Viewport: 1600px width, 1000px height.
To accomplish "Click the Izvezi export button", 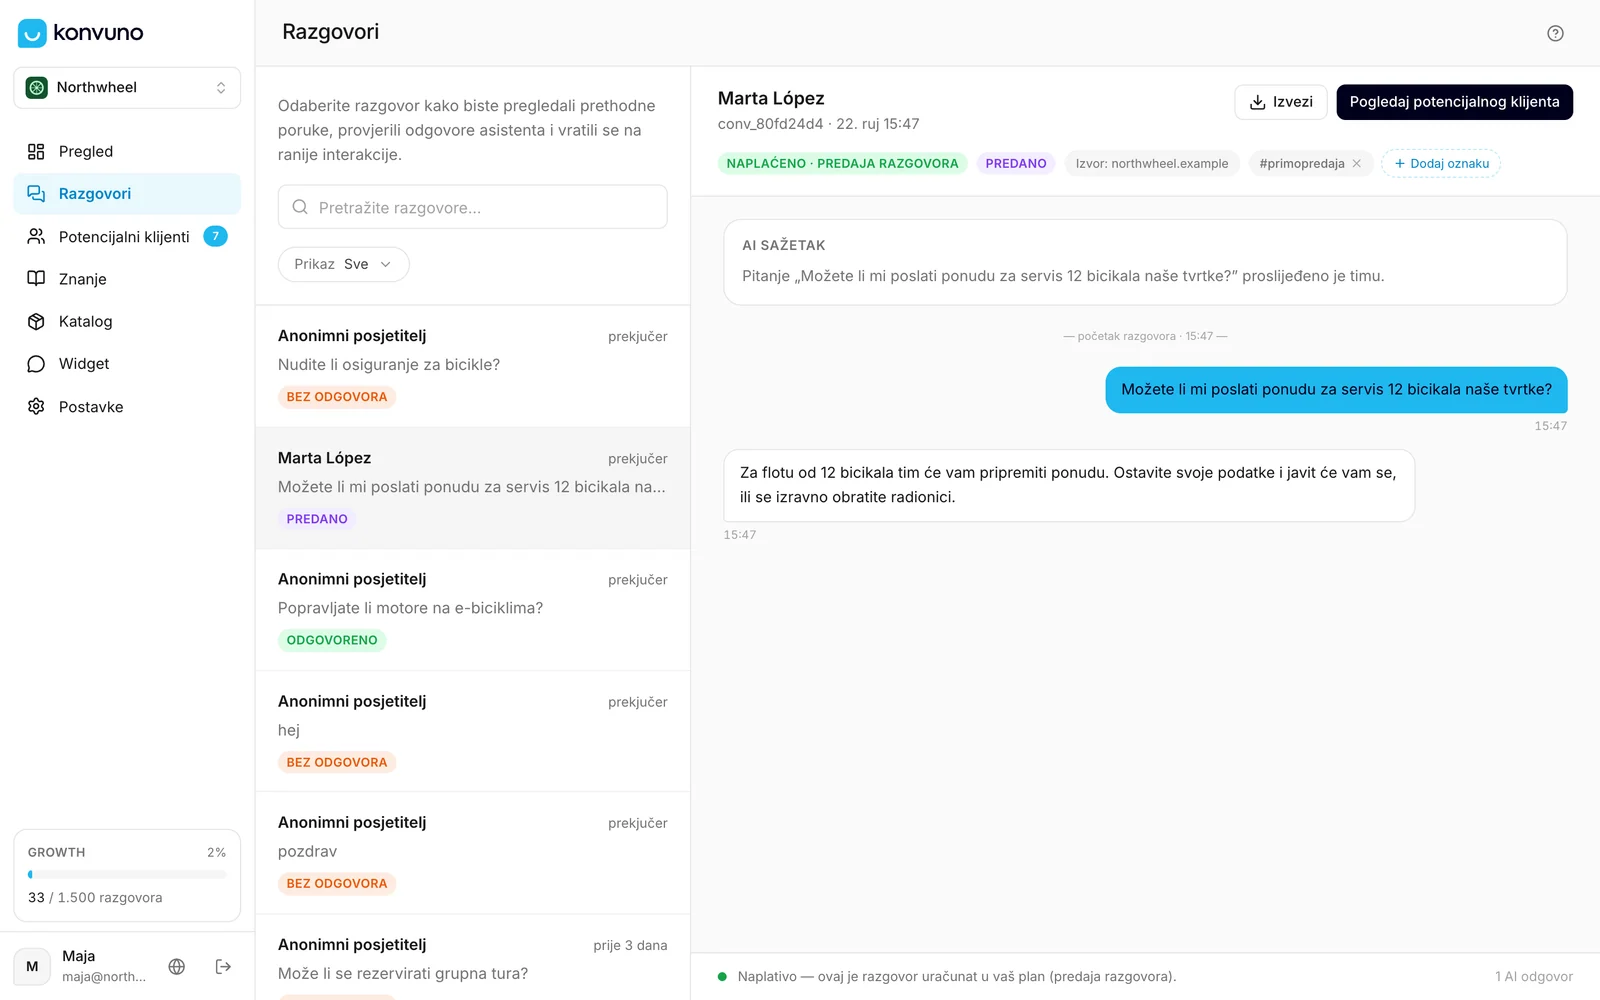I will pos(1281,102).
